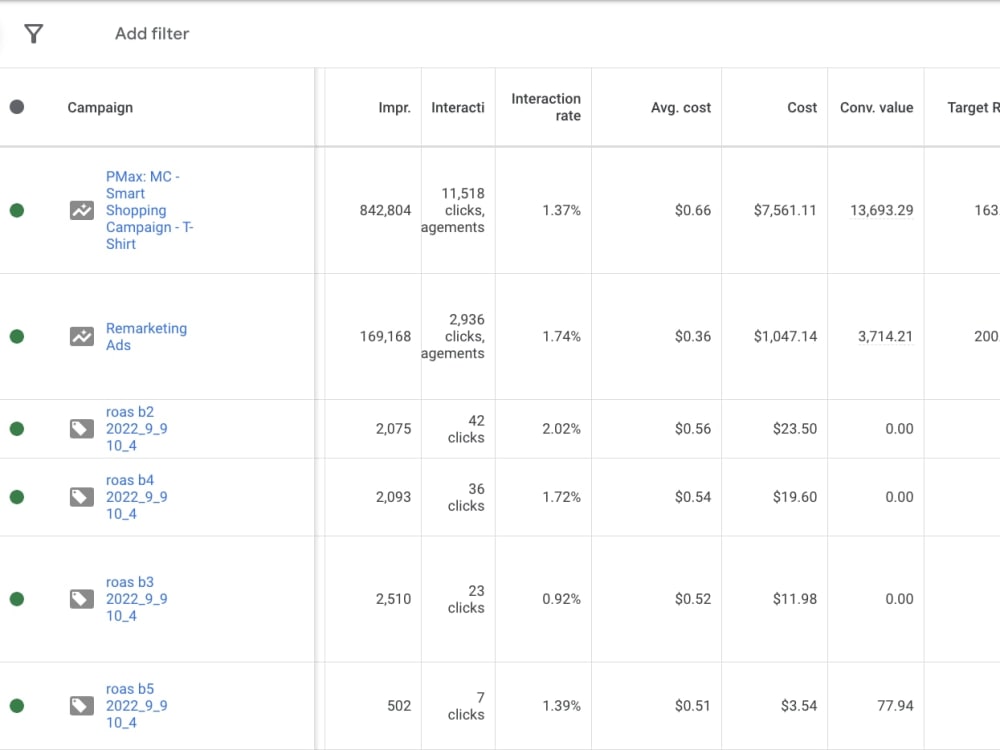
Task: Toggle green status dot for roas b2
Action: point(17,429)
